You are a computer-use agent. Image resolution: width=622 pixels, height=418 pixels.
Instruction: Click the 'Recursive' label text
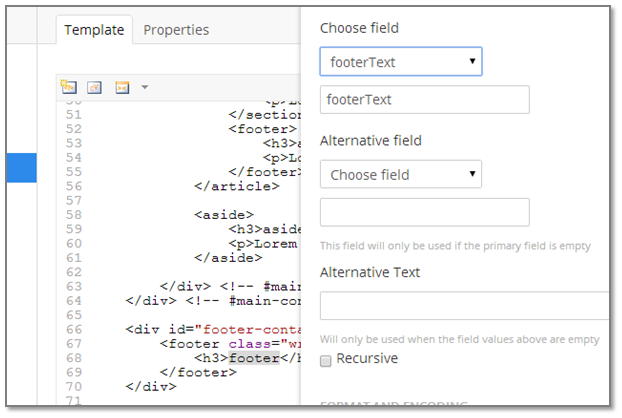367,359
